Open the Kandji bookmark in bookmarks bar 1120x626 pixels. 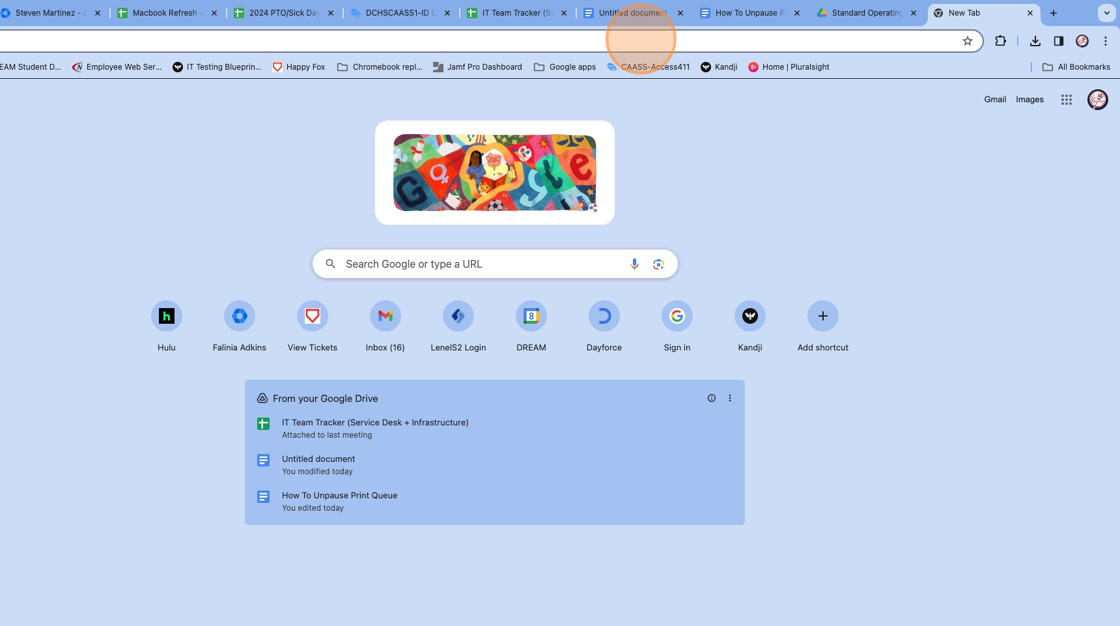[719, 66]
